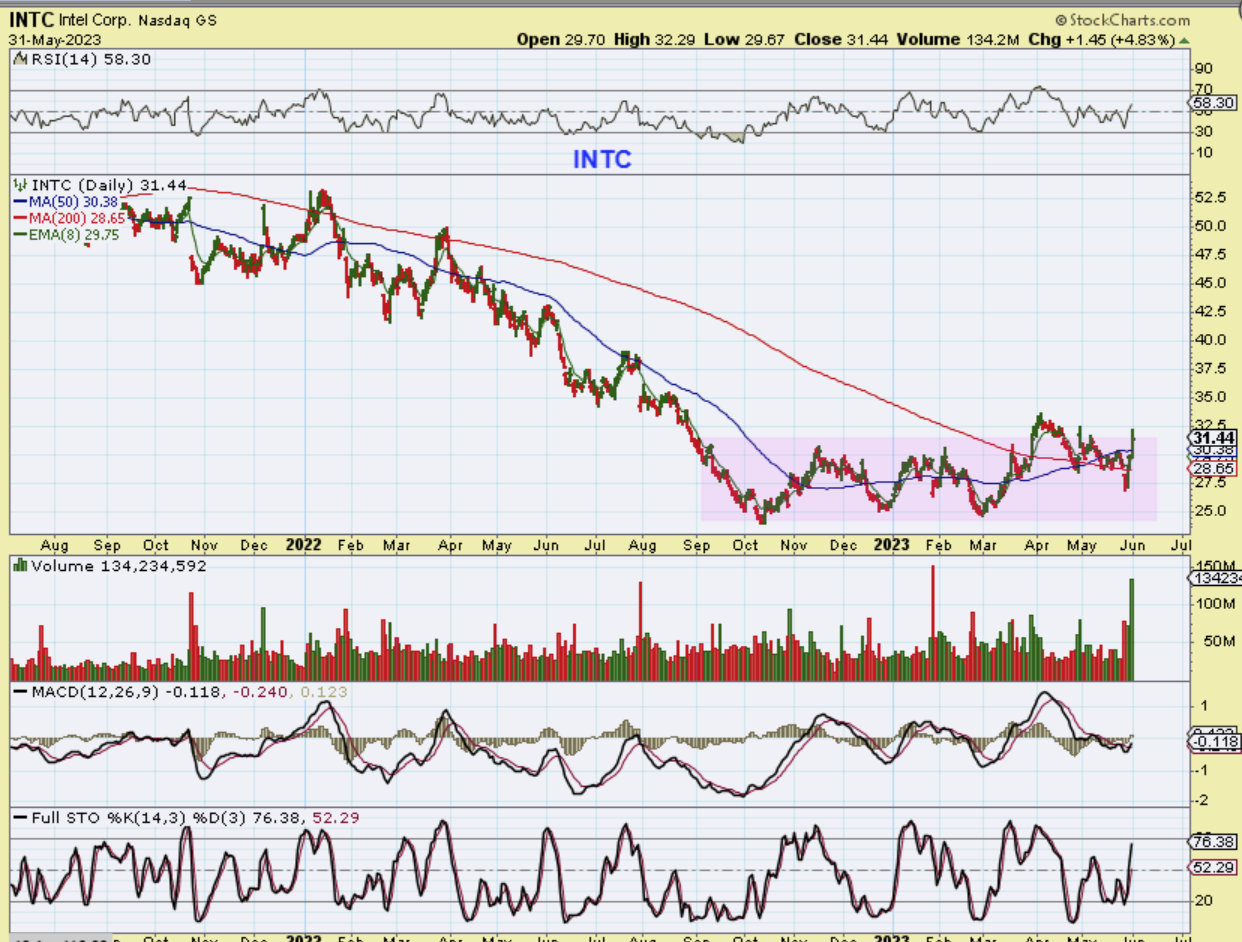
Task: Click the 100M volume axis label
Action: pos(1216,604)
